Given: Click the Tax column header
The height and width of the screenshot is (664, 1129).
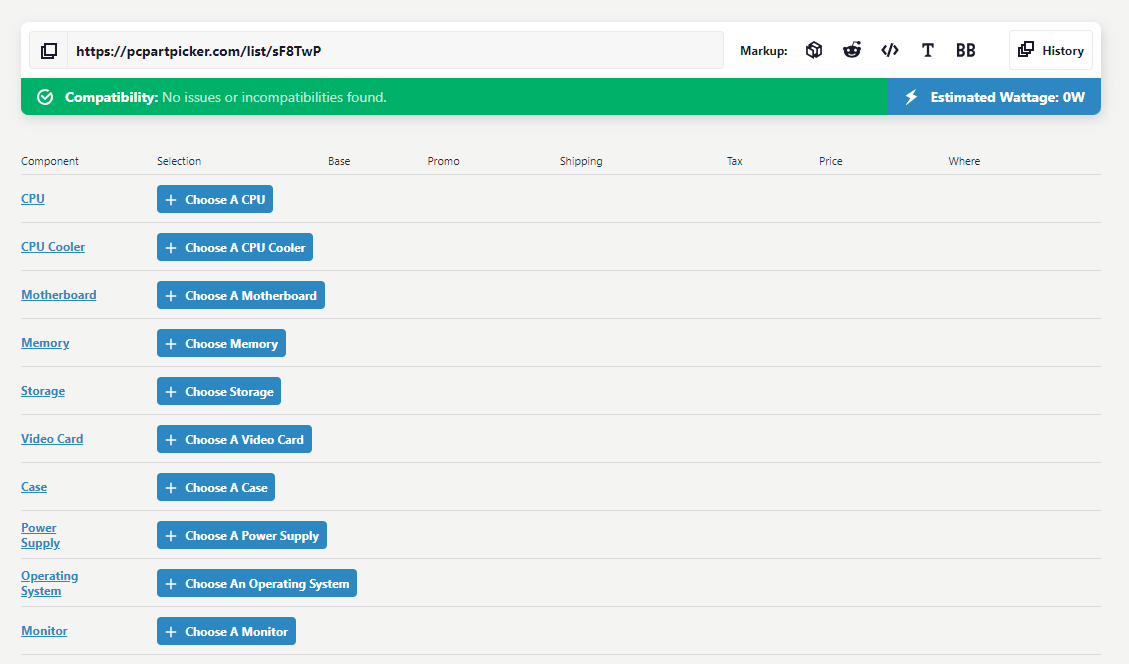Looking at the screenshot, I should [734, 161].
